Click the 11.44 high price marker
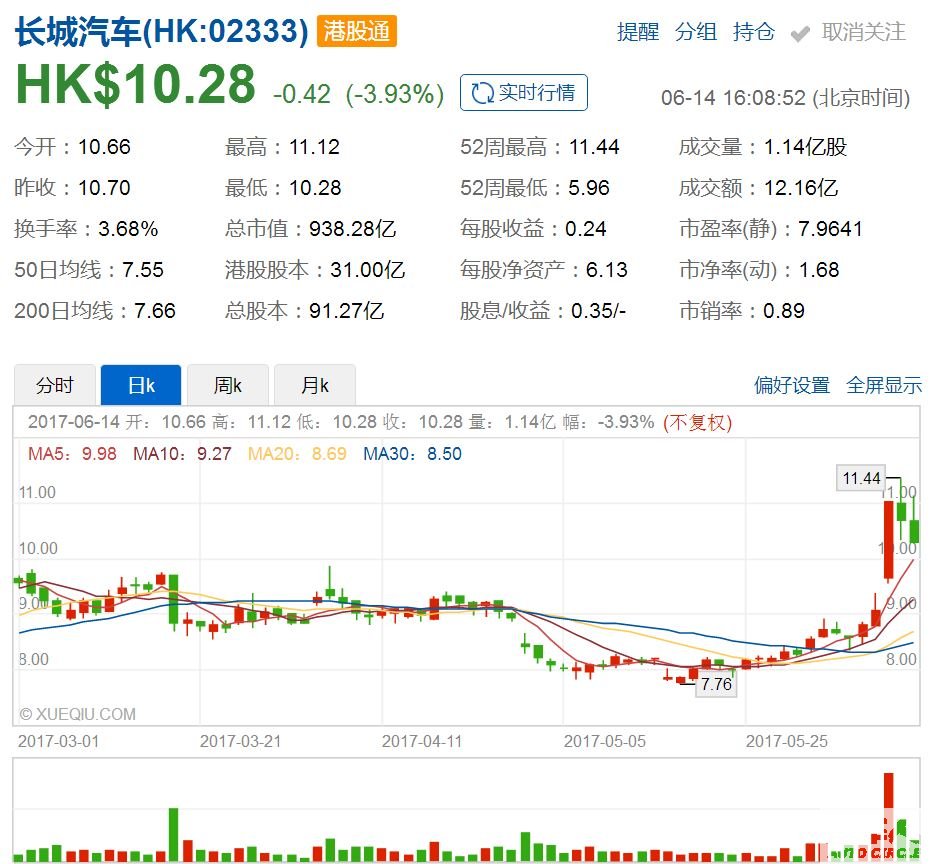 [861, 478]
